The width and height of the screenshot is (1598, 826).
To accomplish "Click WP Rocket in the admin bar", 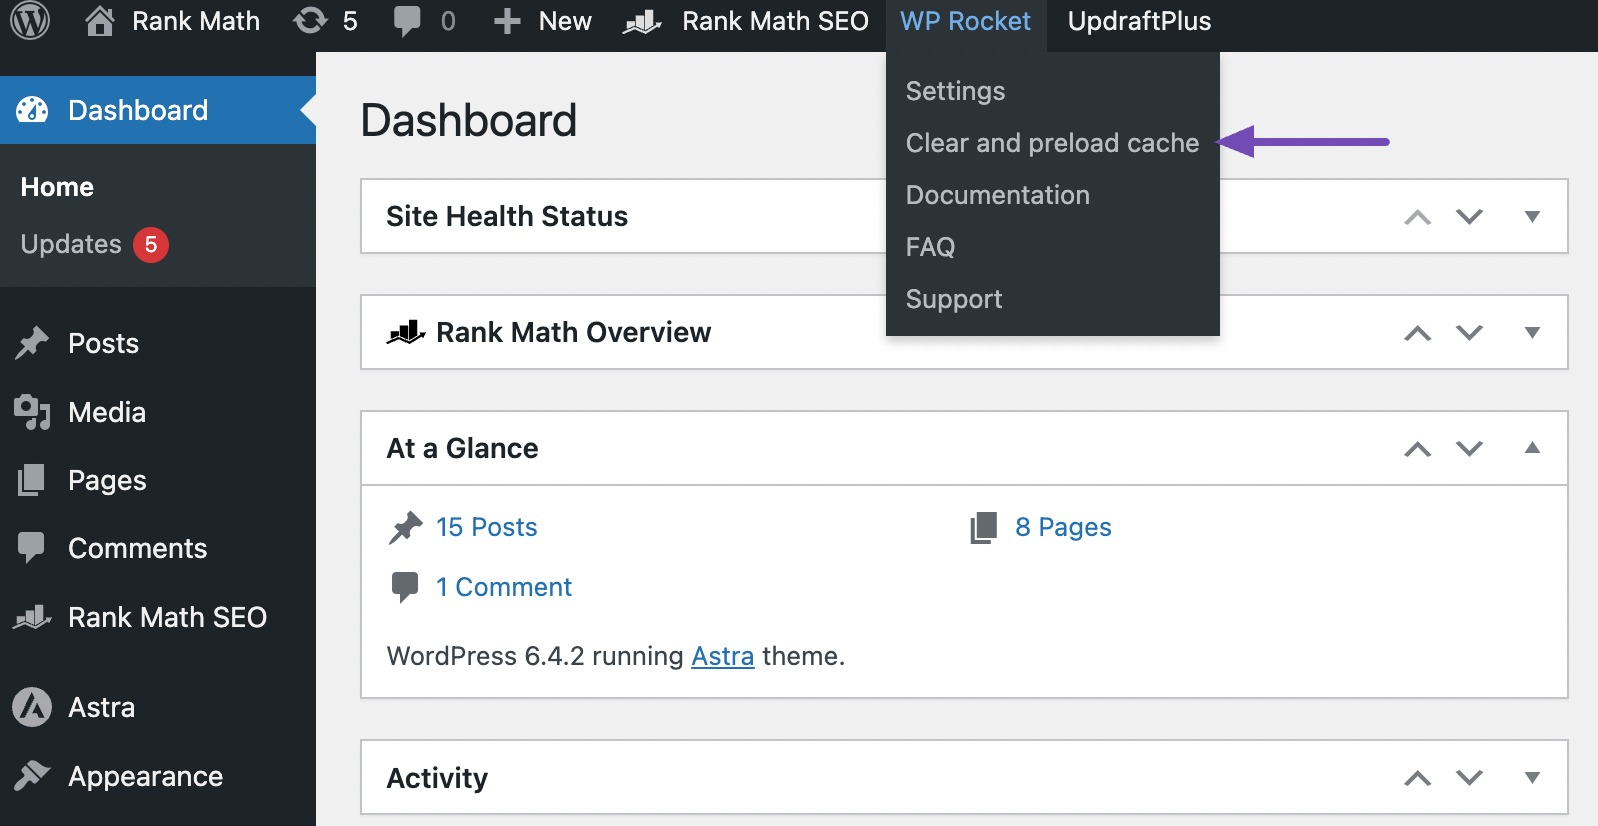I will click(x=965, y=21).
